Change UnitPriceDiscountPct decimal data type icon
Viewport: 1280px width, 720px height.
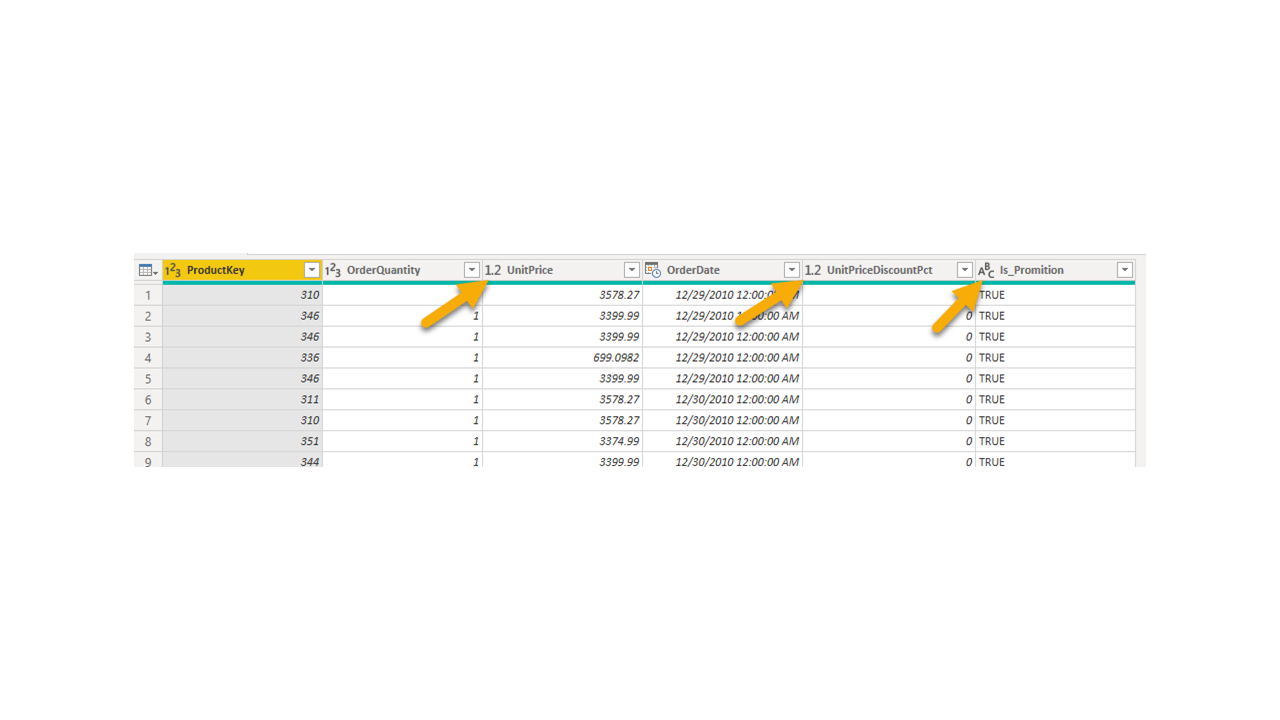813,270
